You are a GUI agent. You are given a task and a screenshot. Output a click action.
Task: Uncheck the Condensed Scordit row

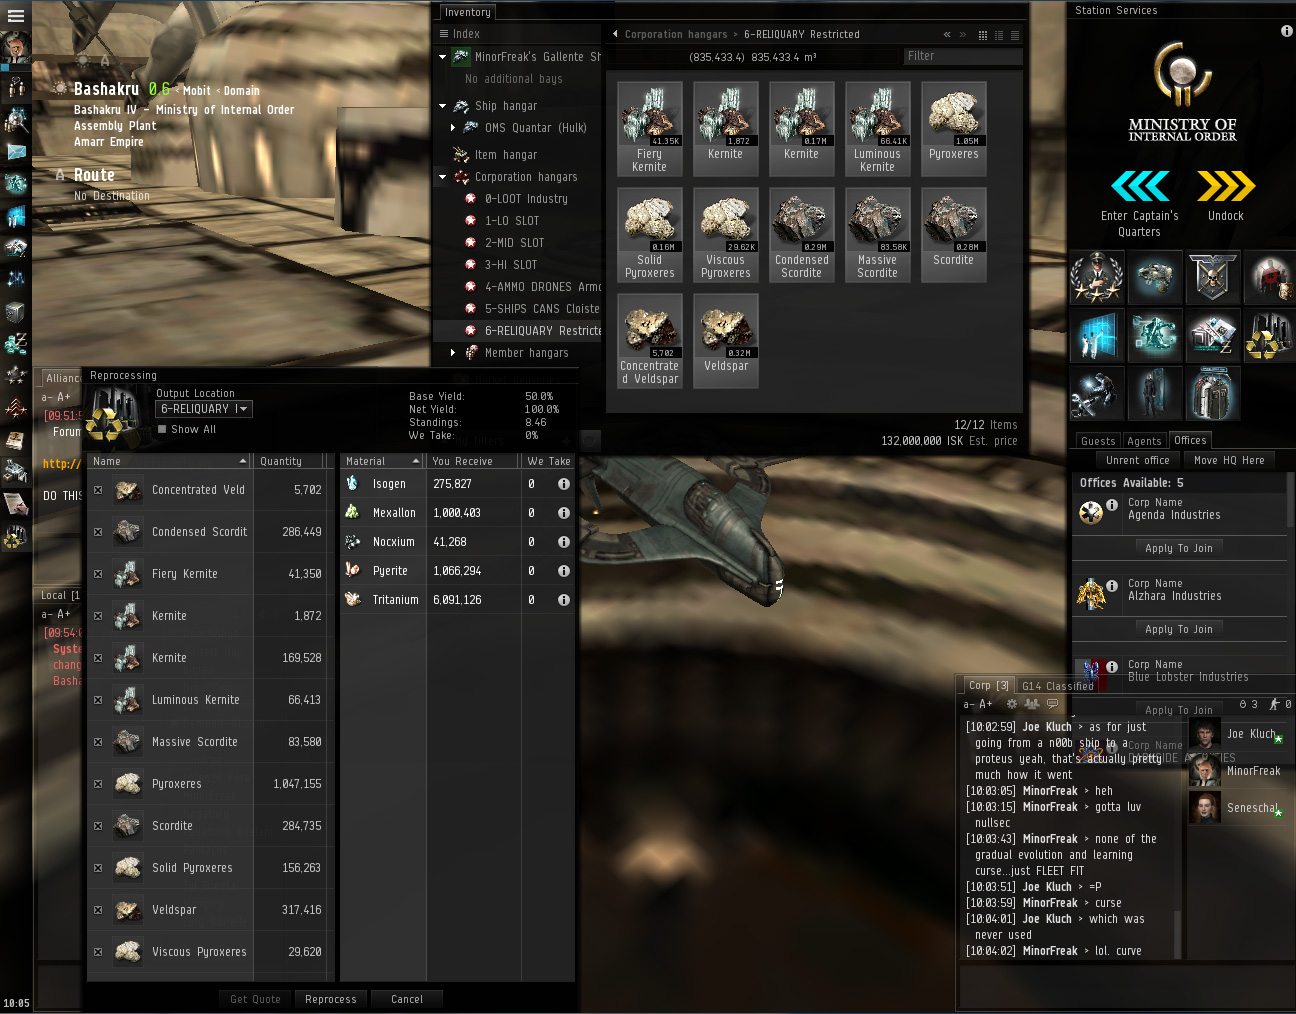point(98,532)
